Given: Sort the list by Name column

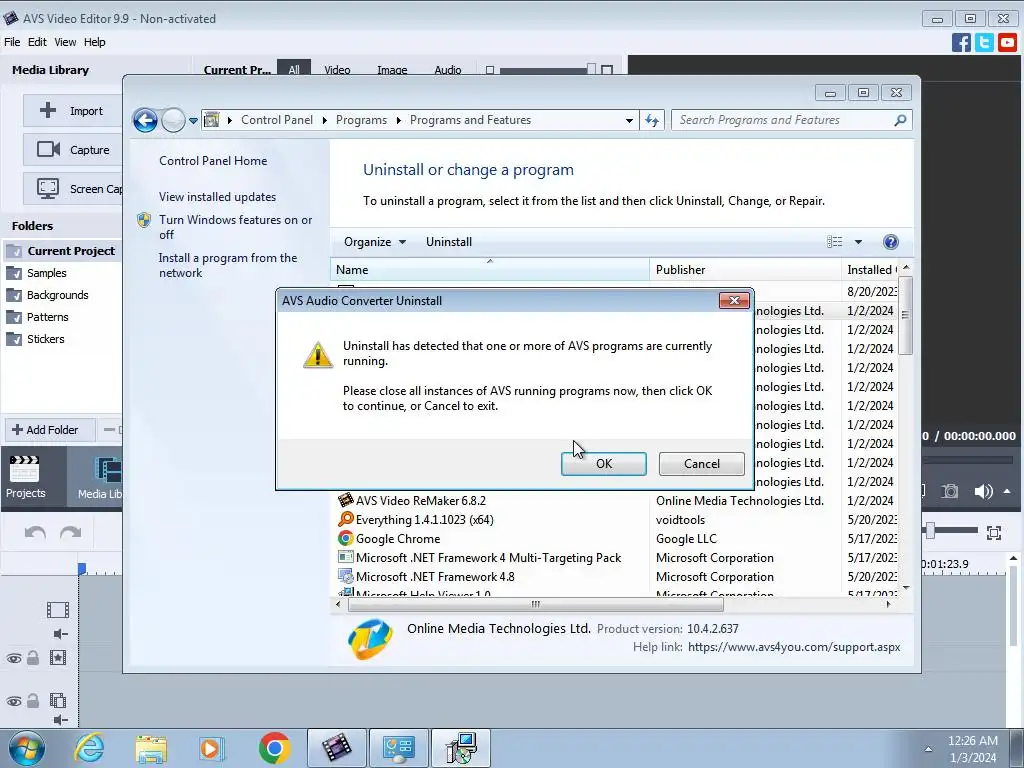Looking at the screenshot, I should tap(490, 270).
